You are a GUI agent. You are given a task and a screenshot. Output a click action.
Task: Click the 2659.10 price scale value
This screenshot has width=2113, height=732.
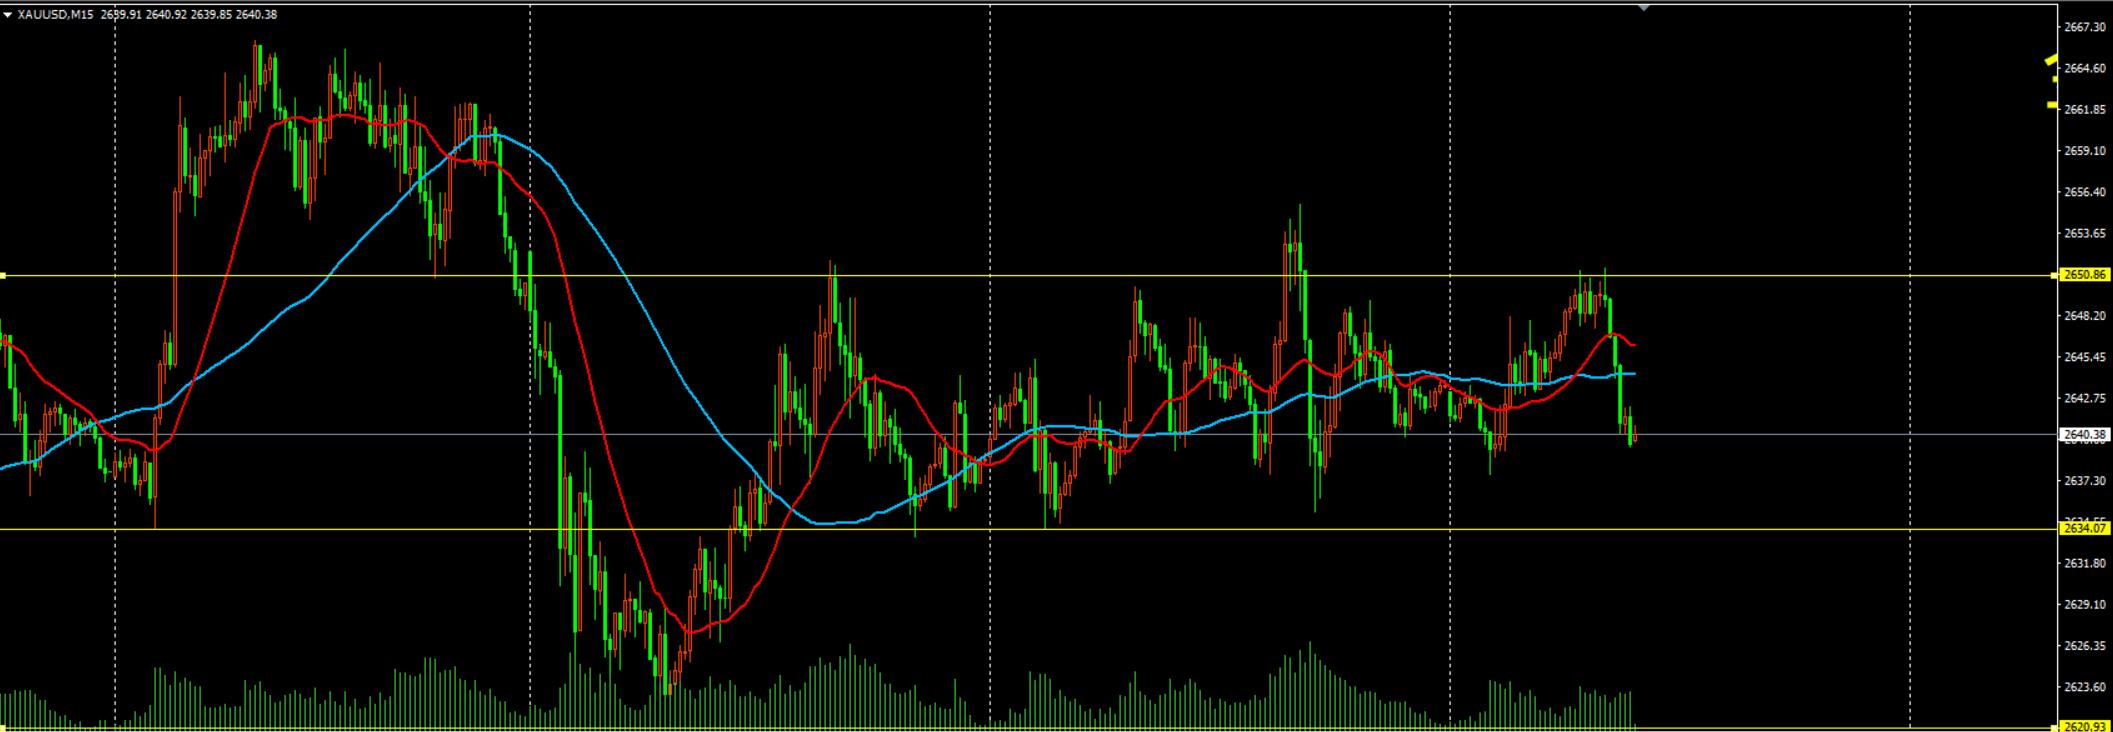pos(2085,151)
